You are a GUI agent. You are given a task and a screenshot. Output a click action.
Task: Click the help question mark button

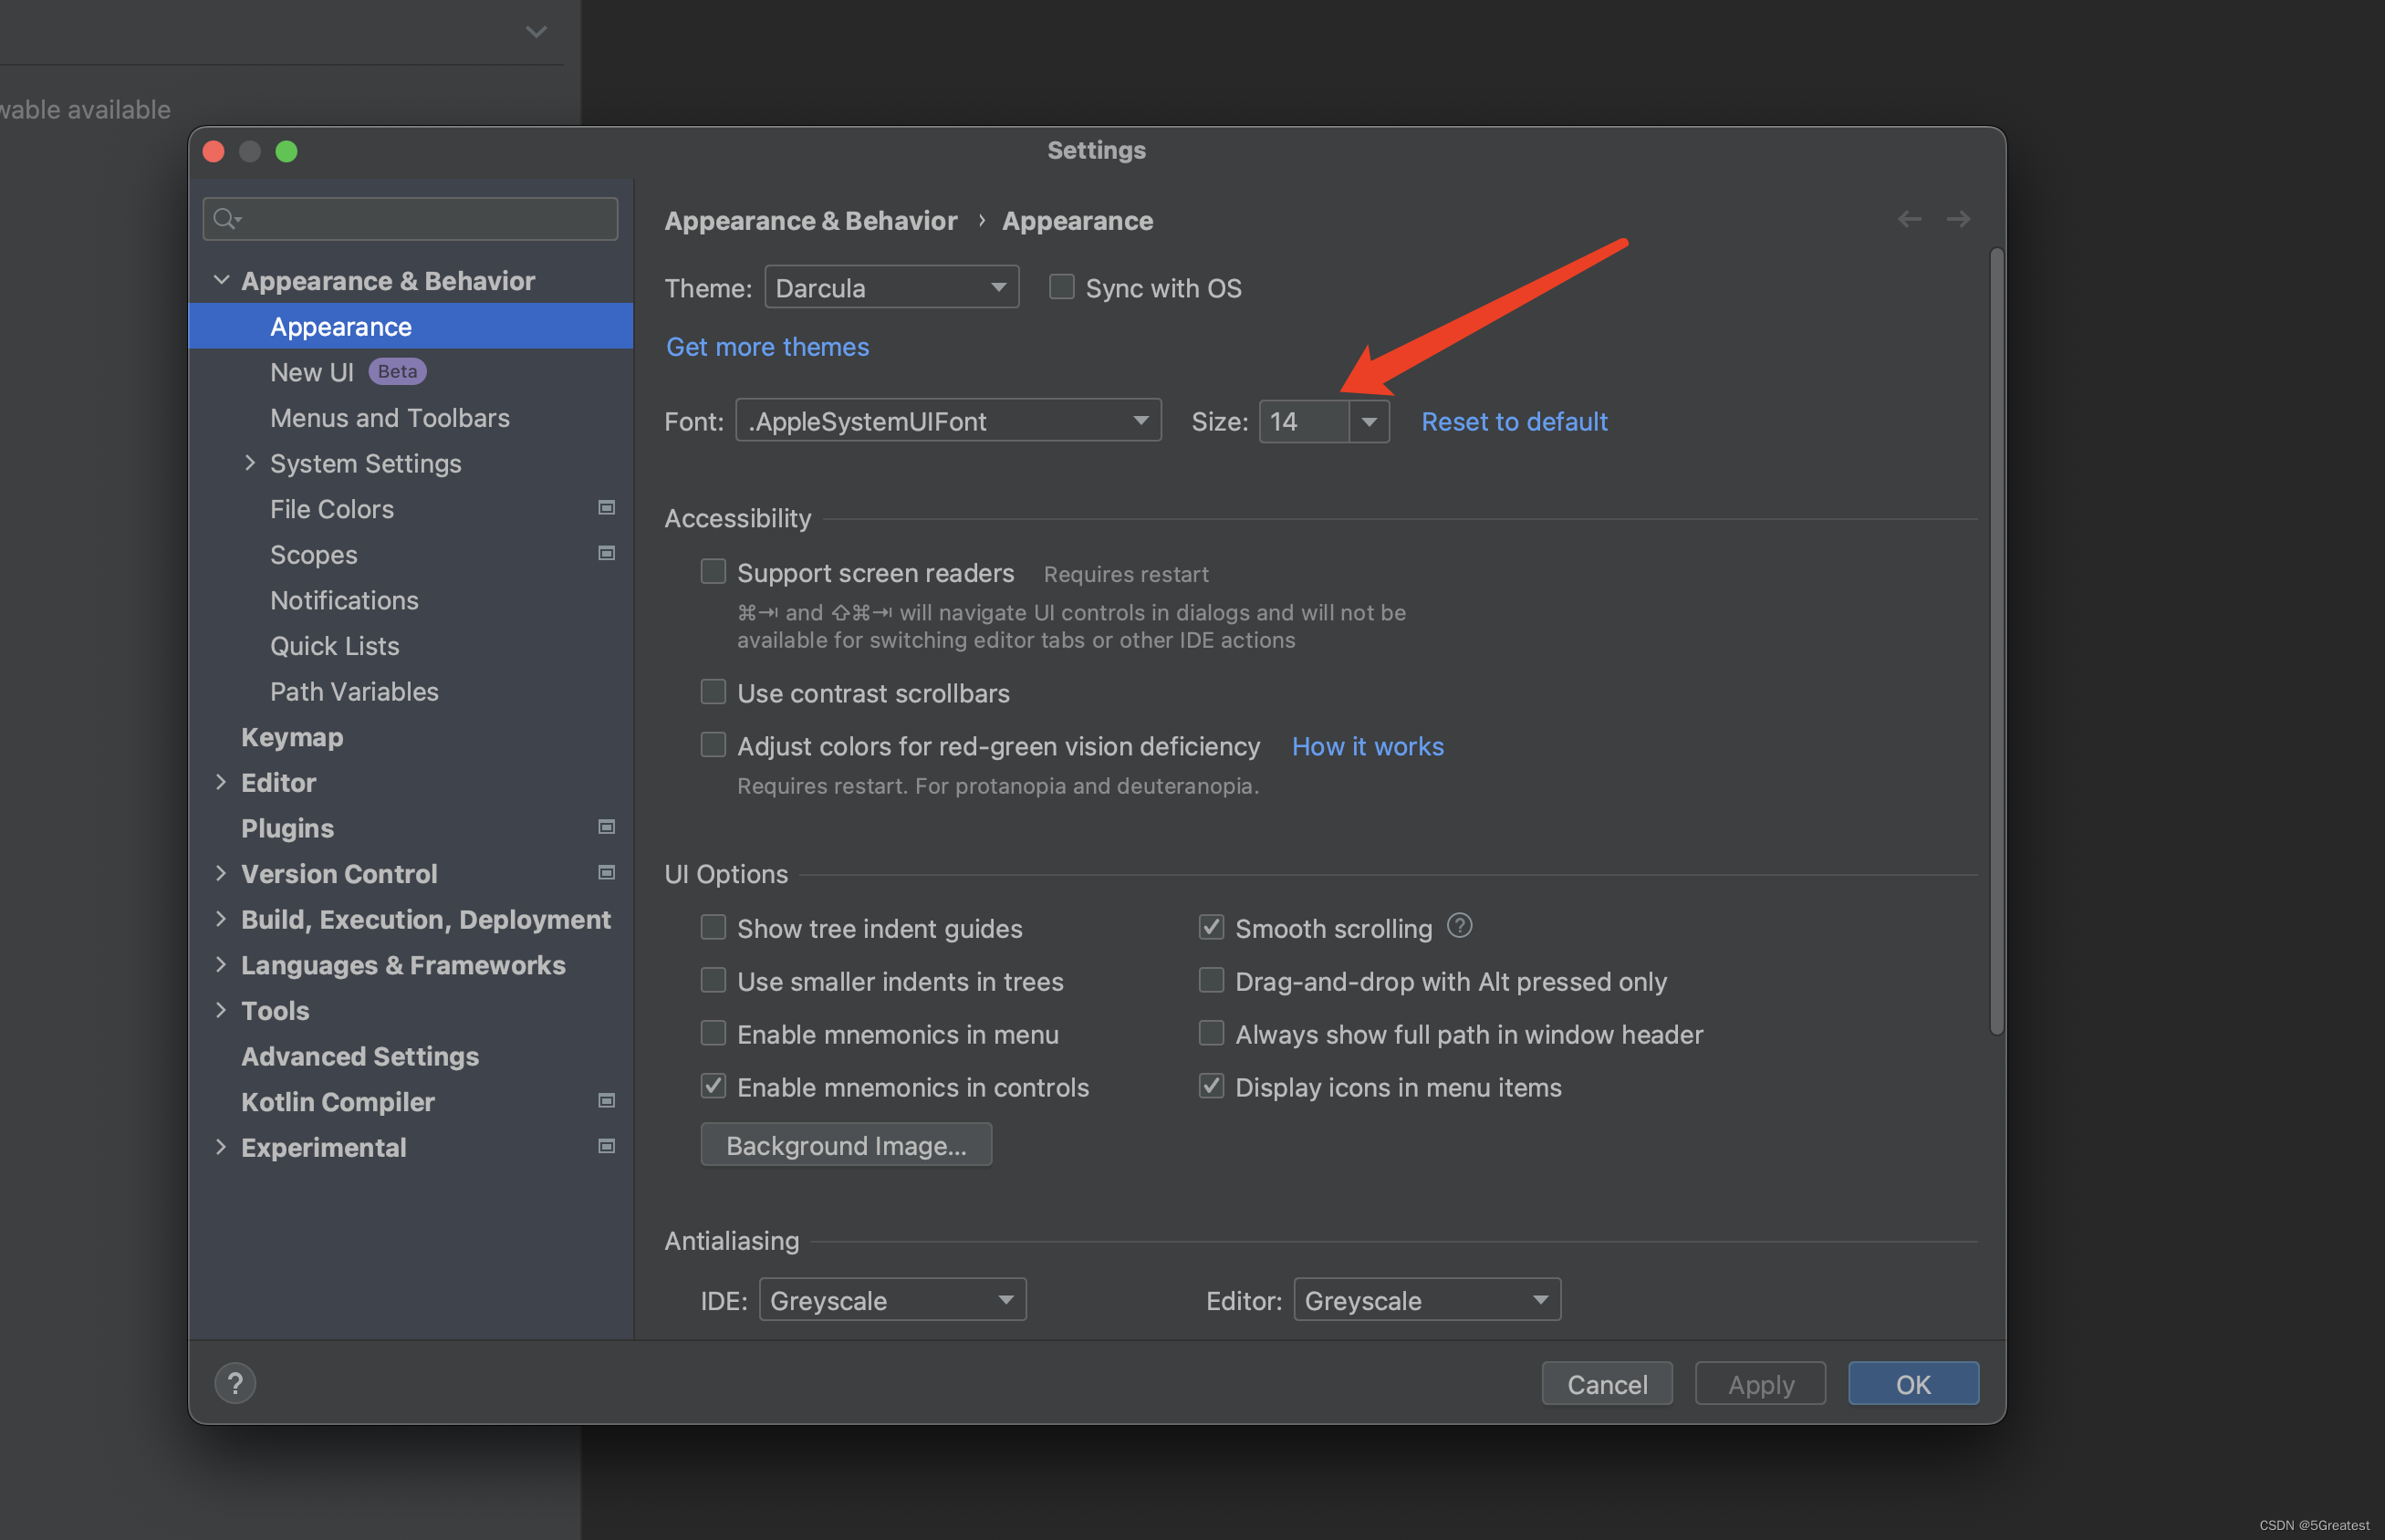click(x=235, y=1383)
